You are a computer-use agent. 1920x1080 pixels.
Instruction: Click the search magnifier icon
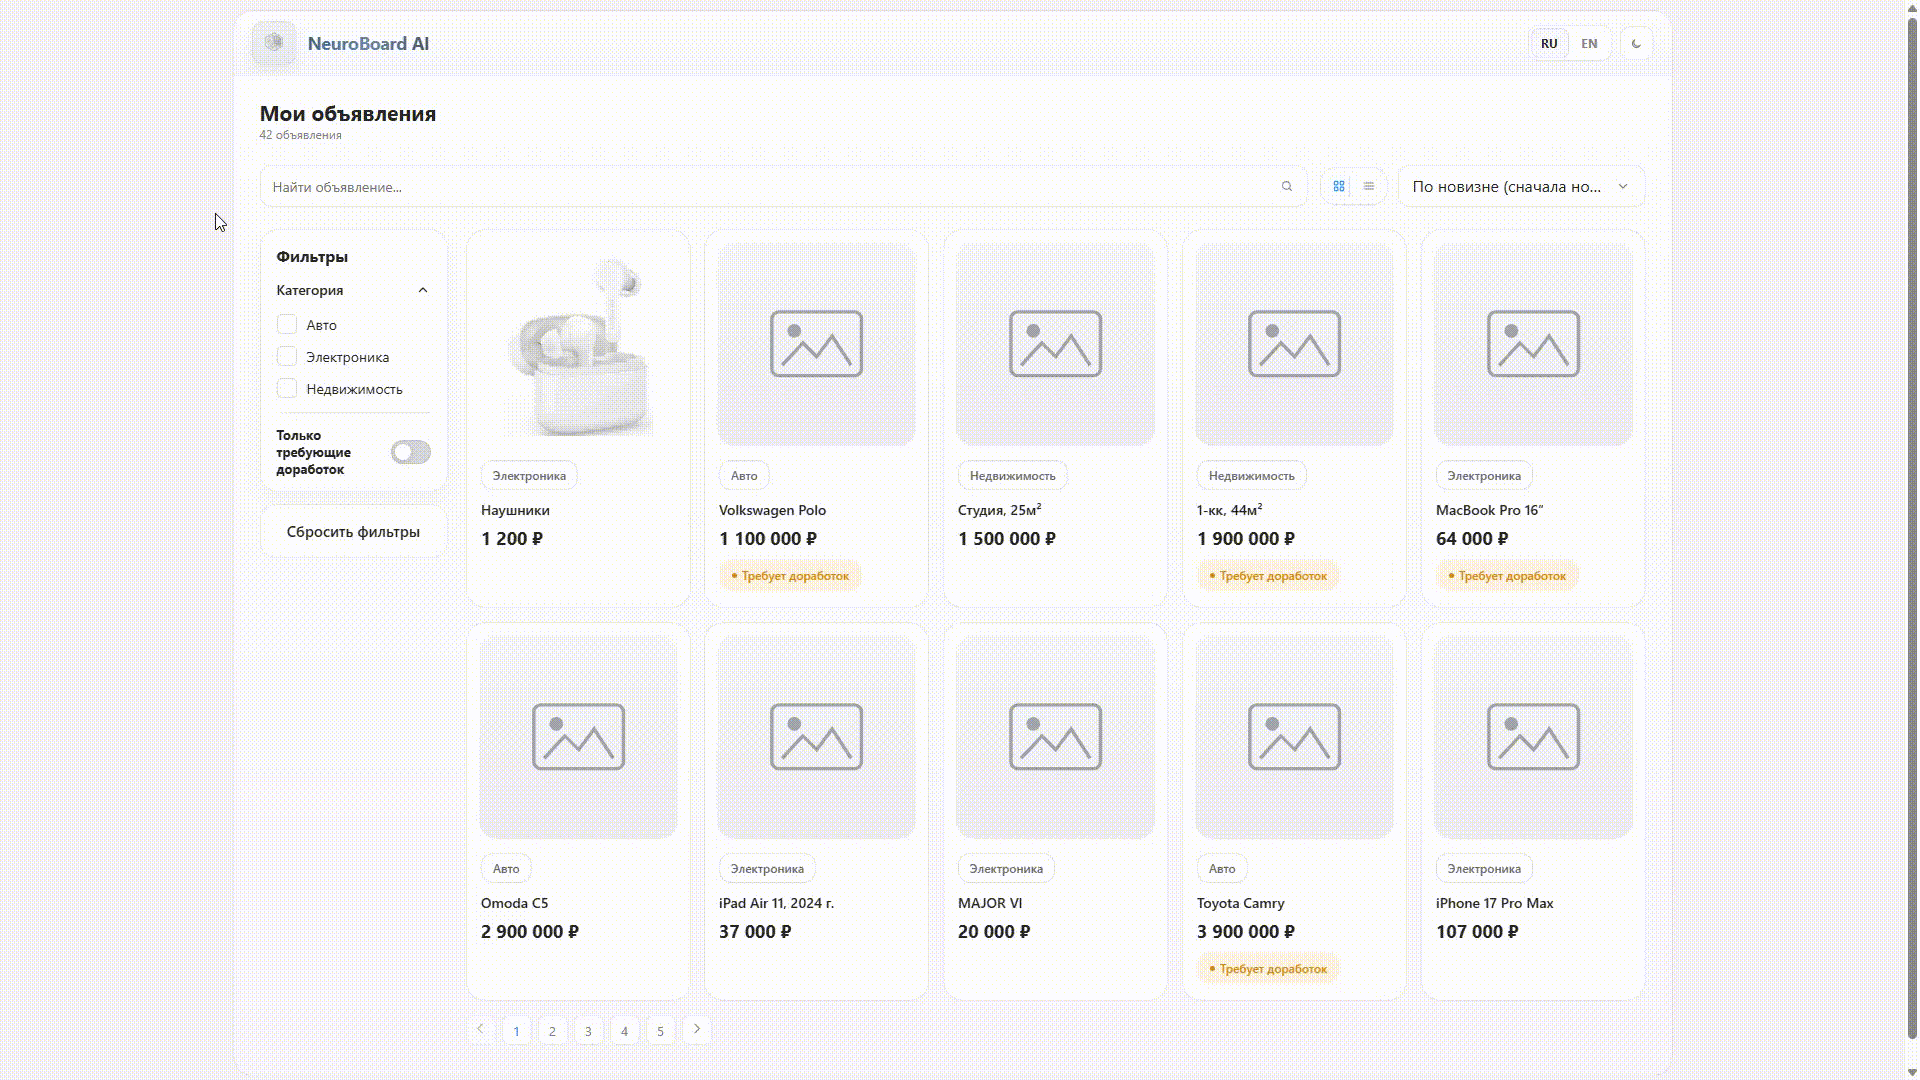click(1286, 186)
